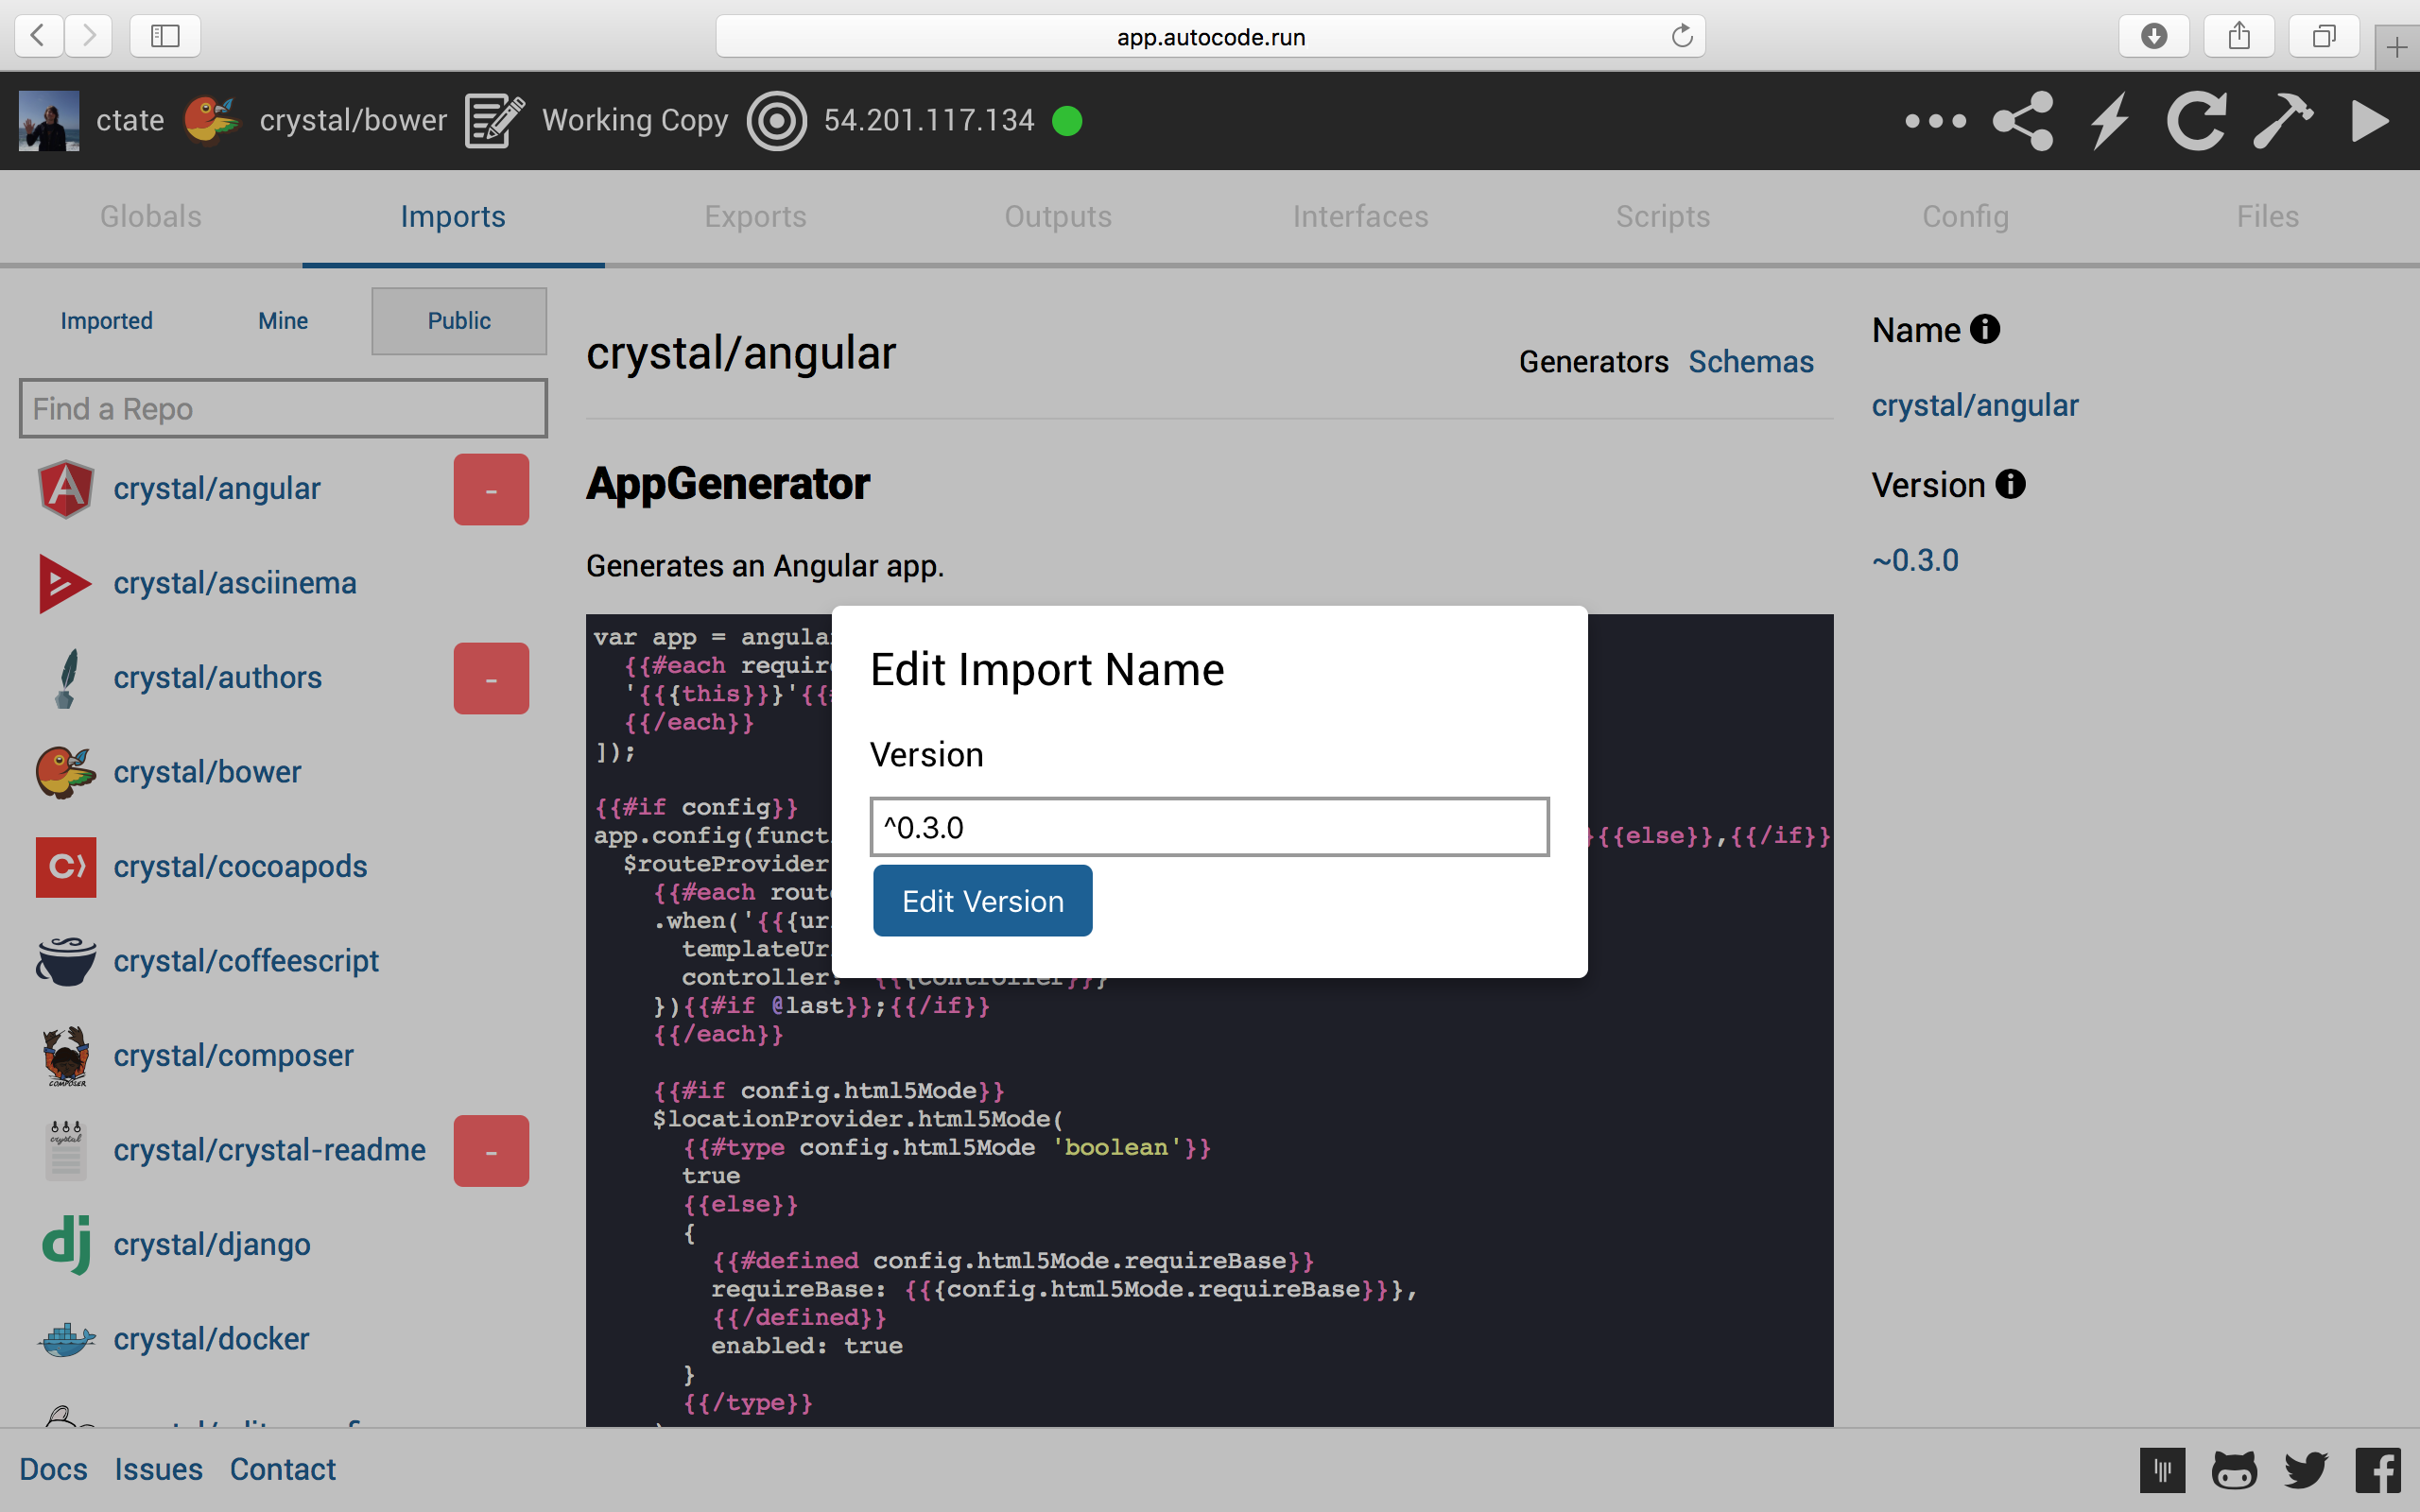Open Safari share button
Image resolution: width=2420 pixels, height=1512 pixels.
click(2239, 36)
